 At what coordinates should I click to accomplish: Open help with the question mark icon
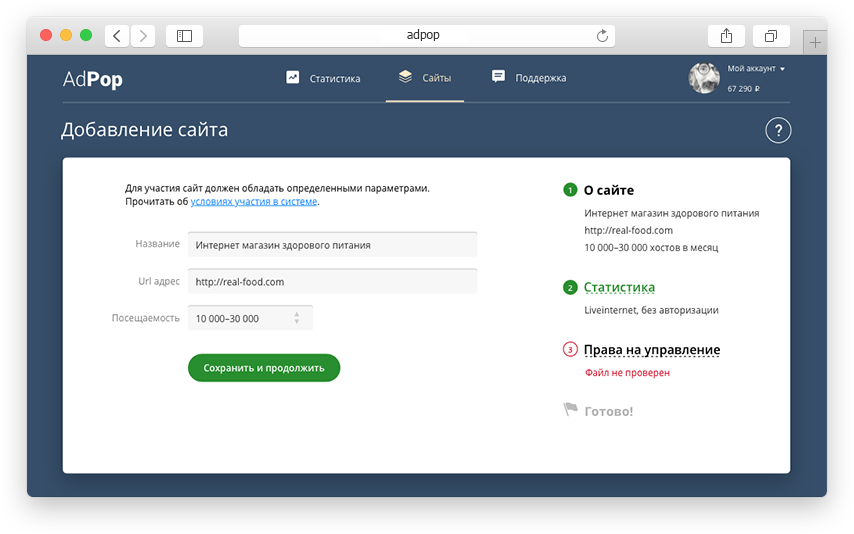click(x=778, y=131)
